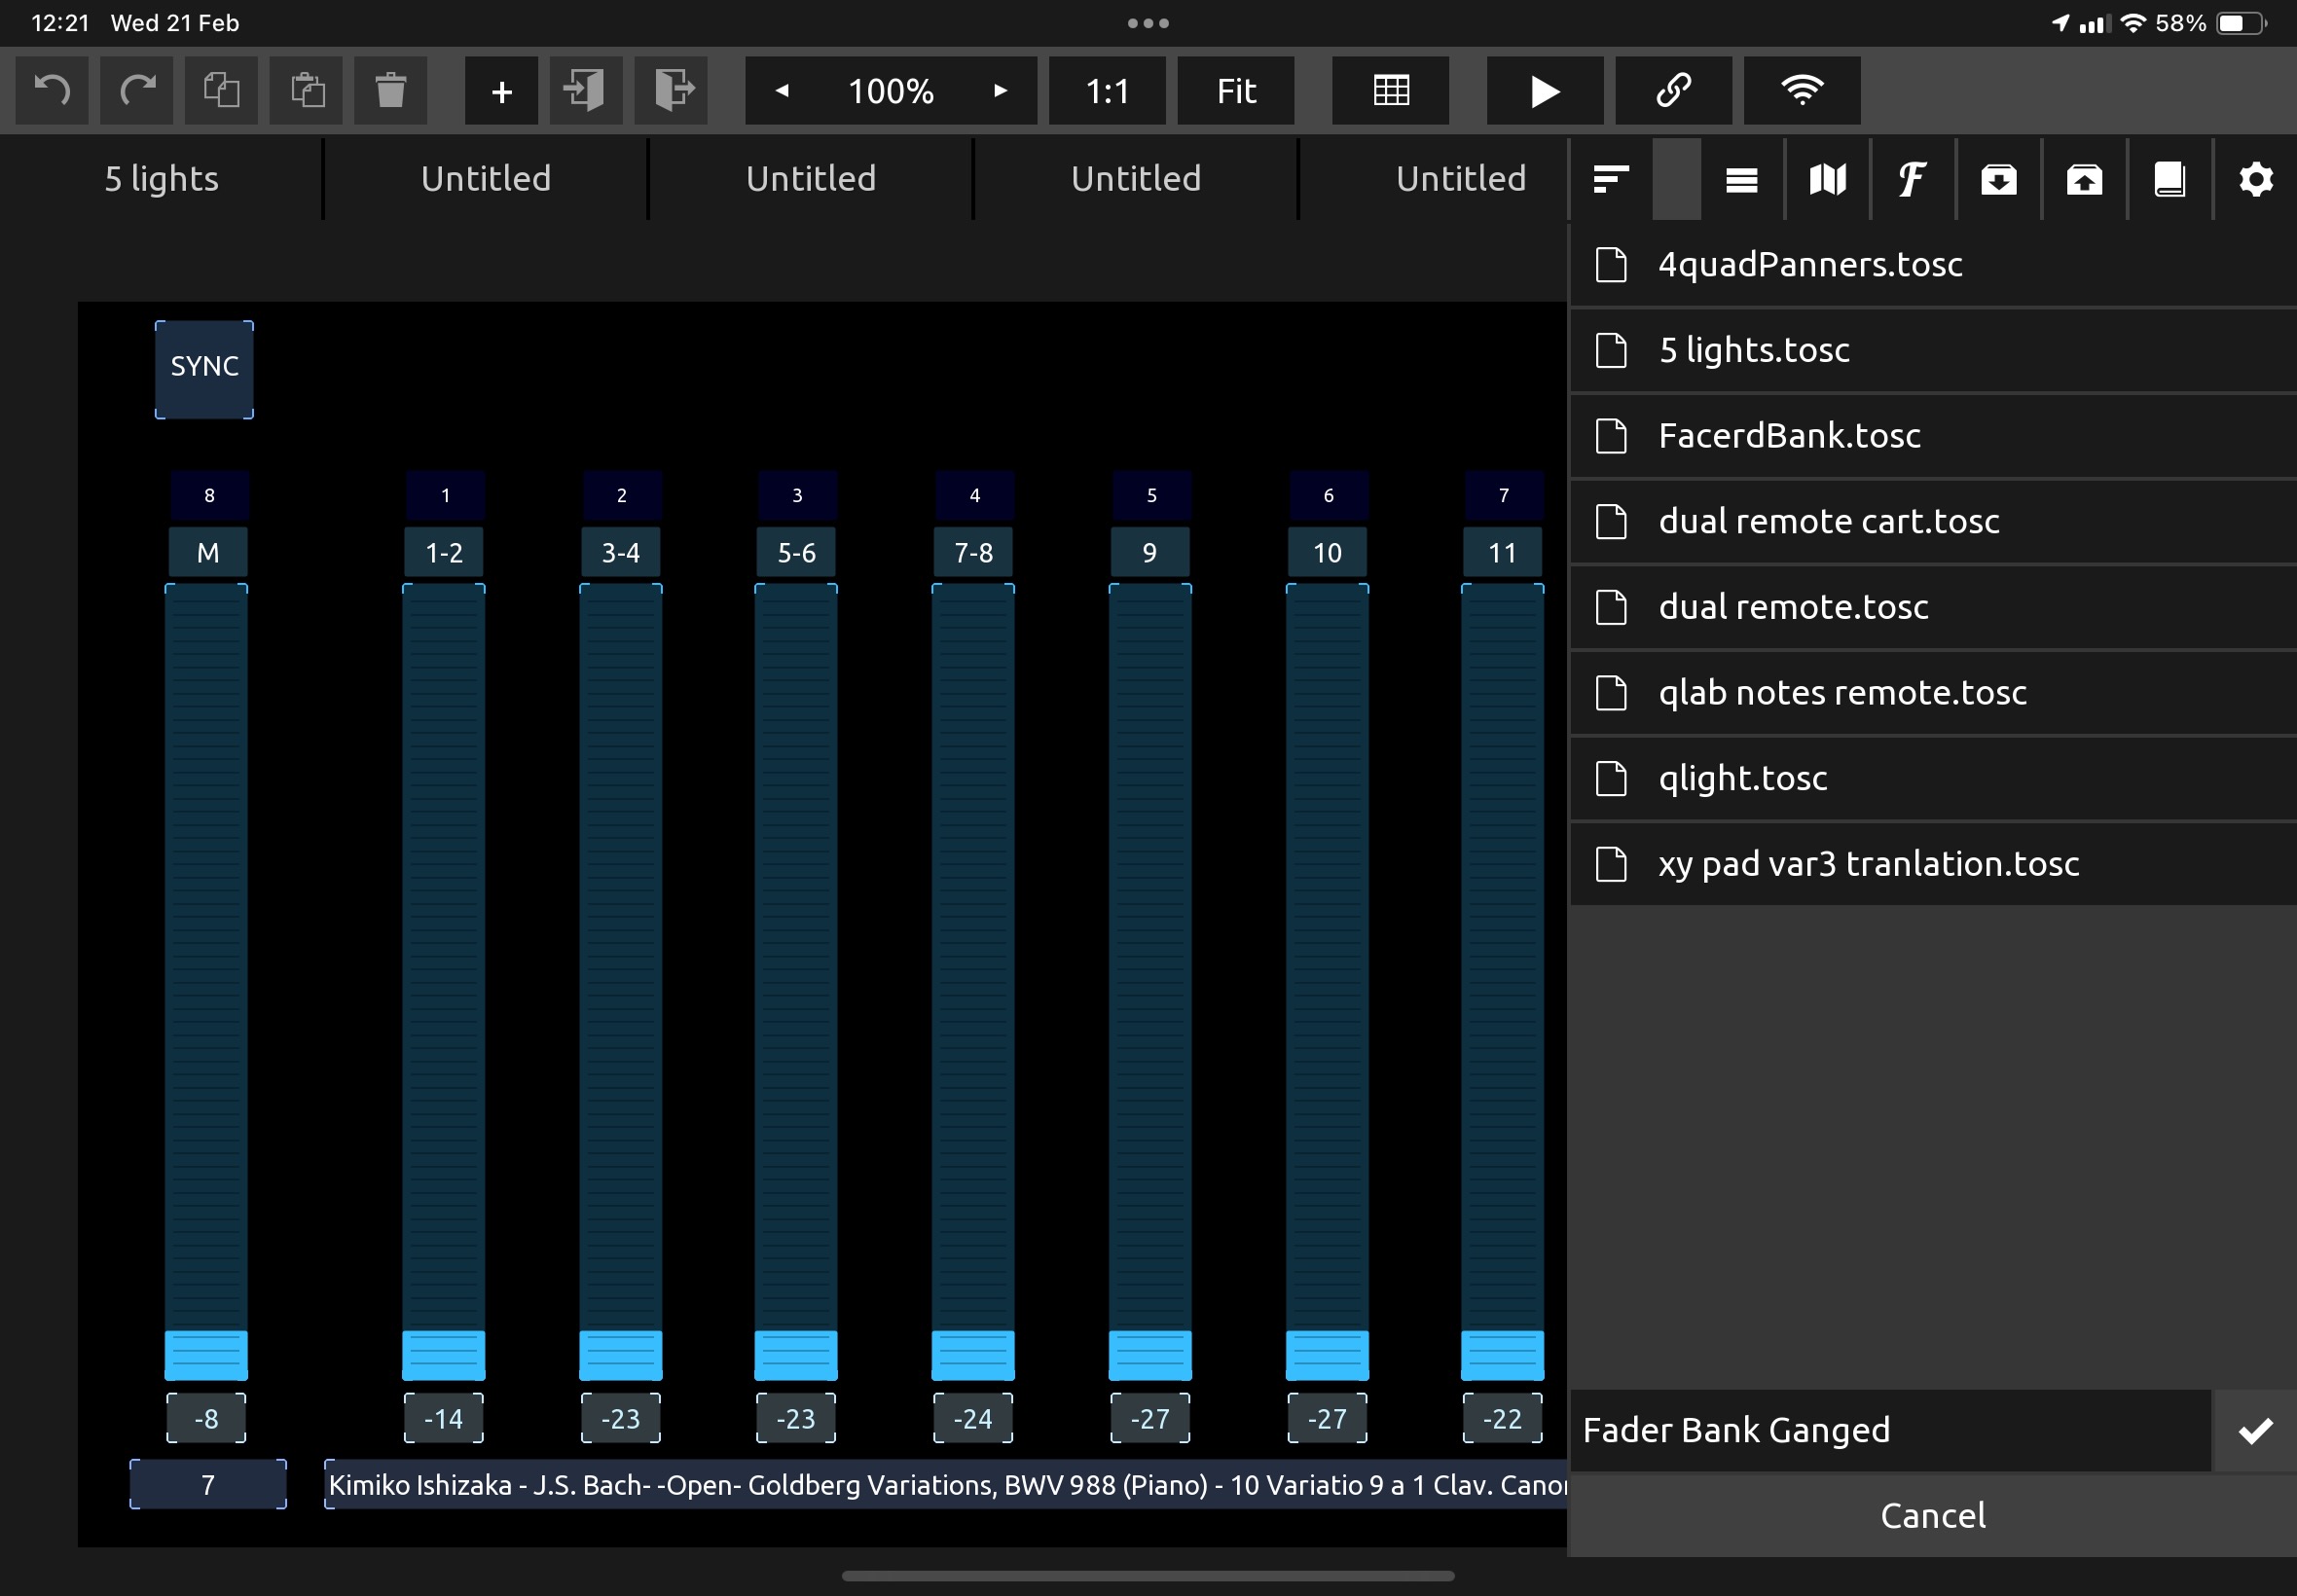Open the sort order icon menu
The height and width of the screenshot is (1596, 2297).
(x=1610, y=180)
